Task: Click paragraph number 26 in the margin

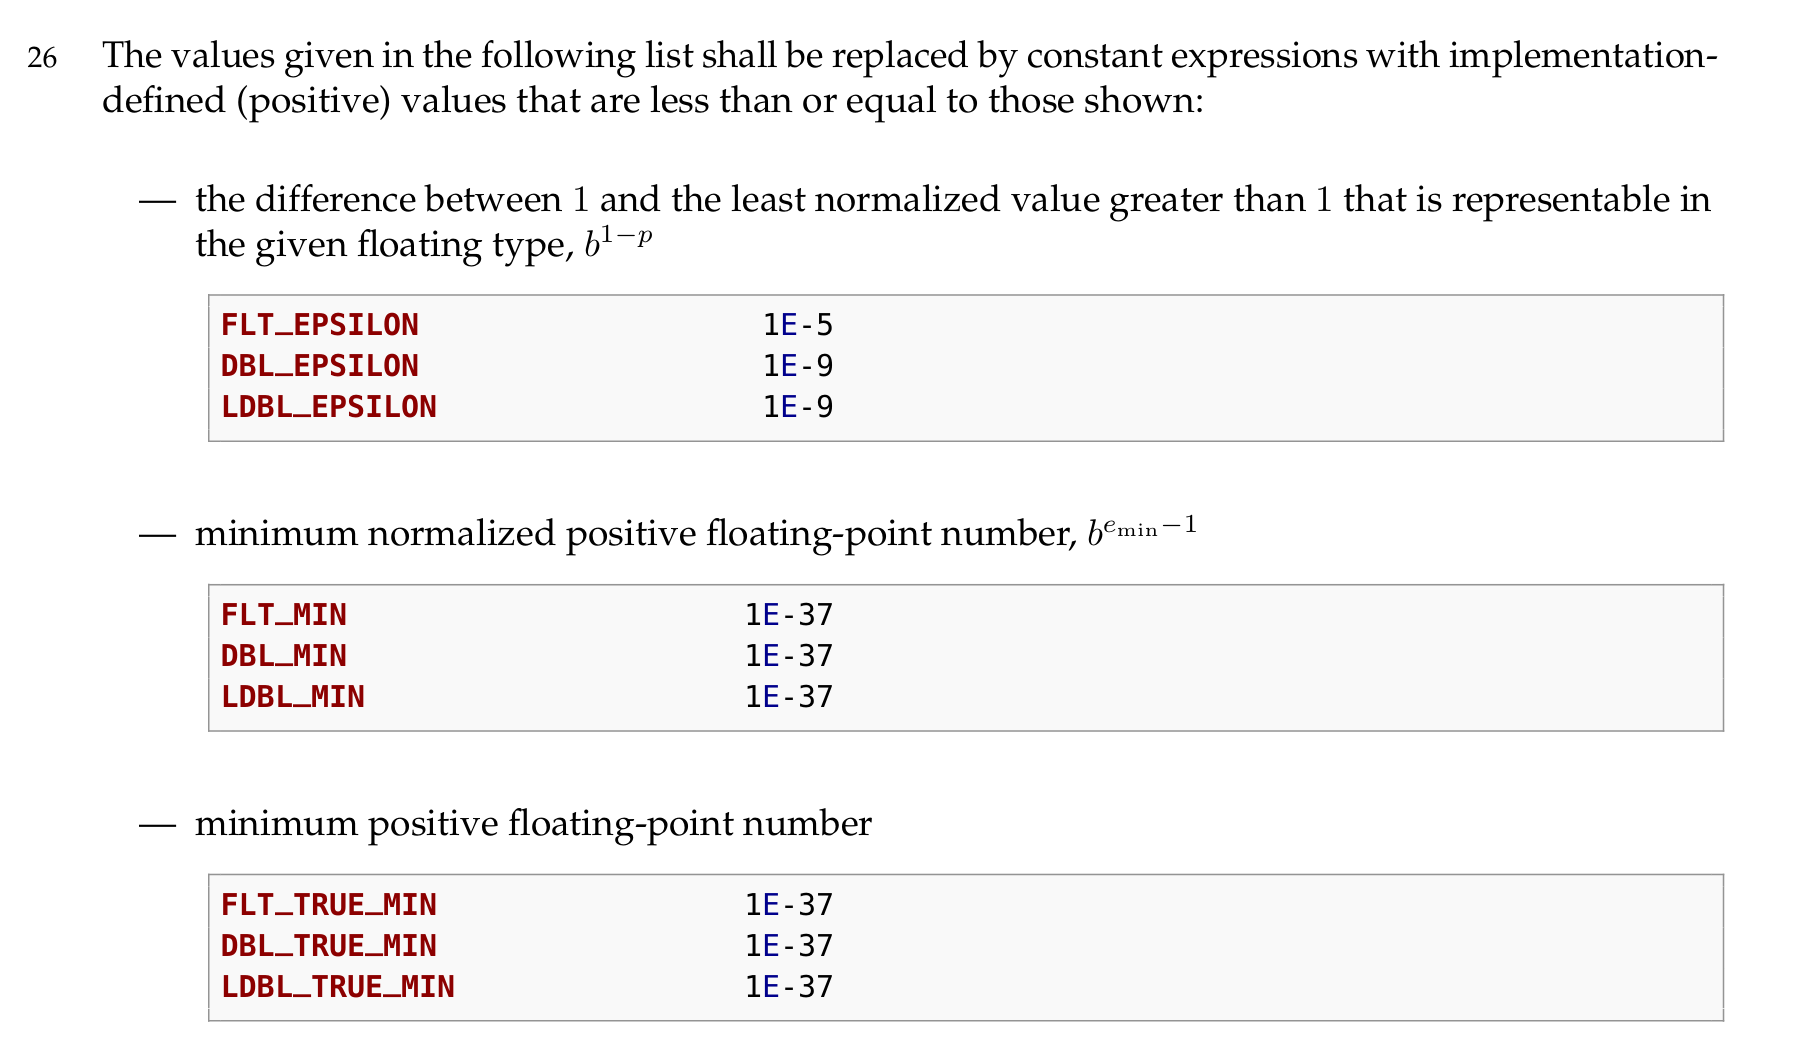Action: [x=42, y=59]
